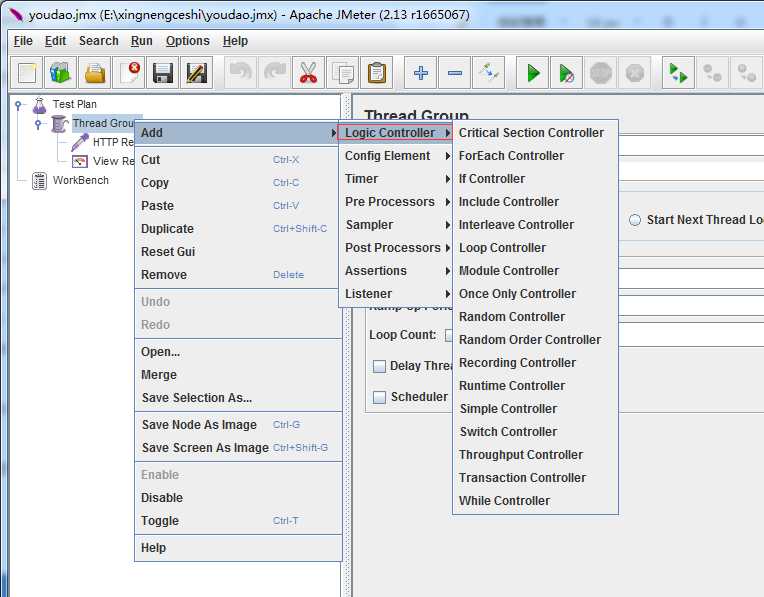This screenshot has width=764, height=597.
Task: Start the test with the green play icon
Action: (x=533, y=73)
